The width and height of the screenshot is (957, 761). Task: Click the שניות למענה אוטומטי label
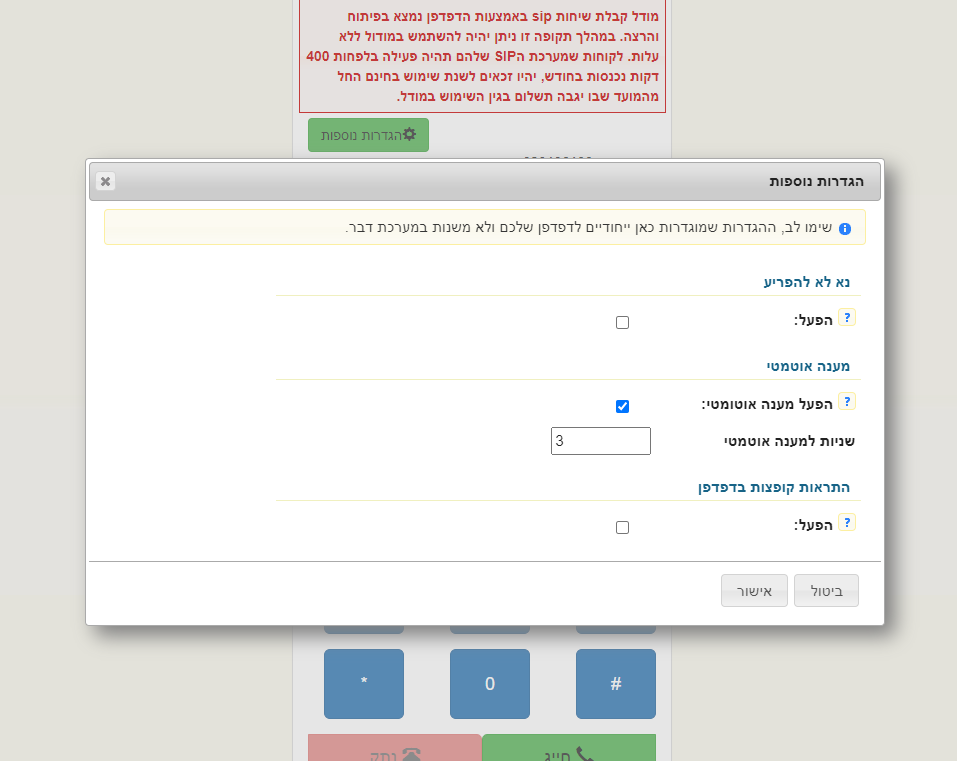(x=788, y=441)
